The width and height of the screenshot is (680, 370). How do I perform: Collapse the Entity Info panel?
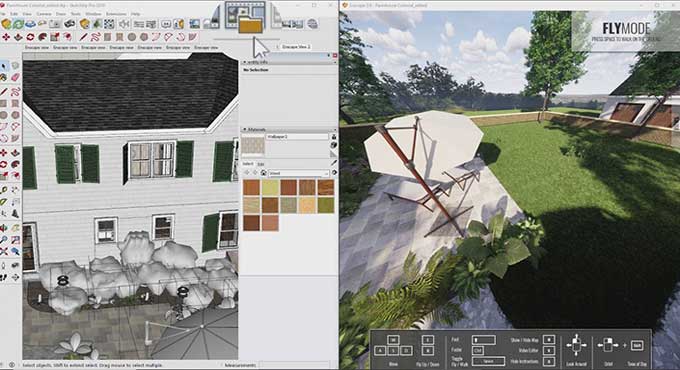[244, 62]
